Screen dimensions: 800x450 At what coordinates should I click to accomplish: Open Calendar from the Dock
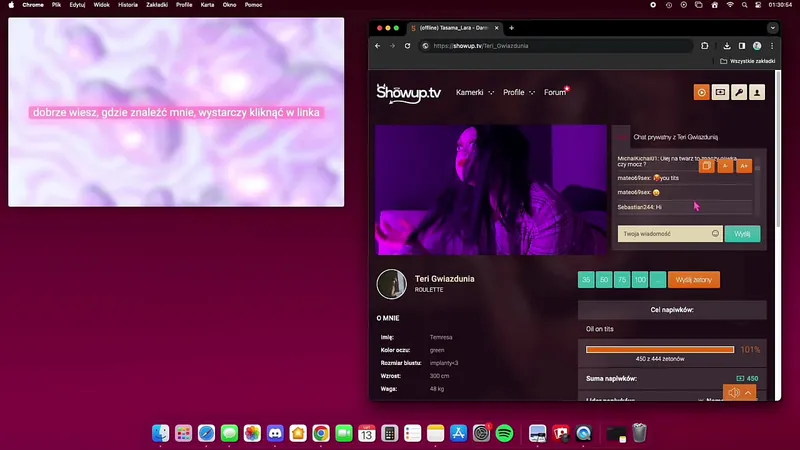click(366, 433)
